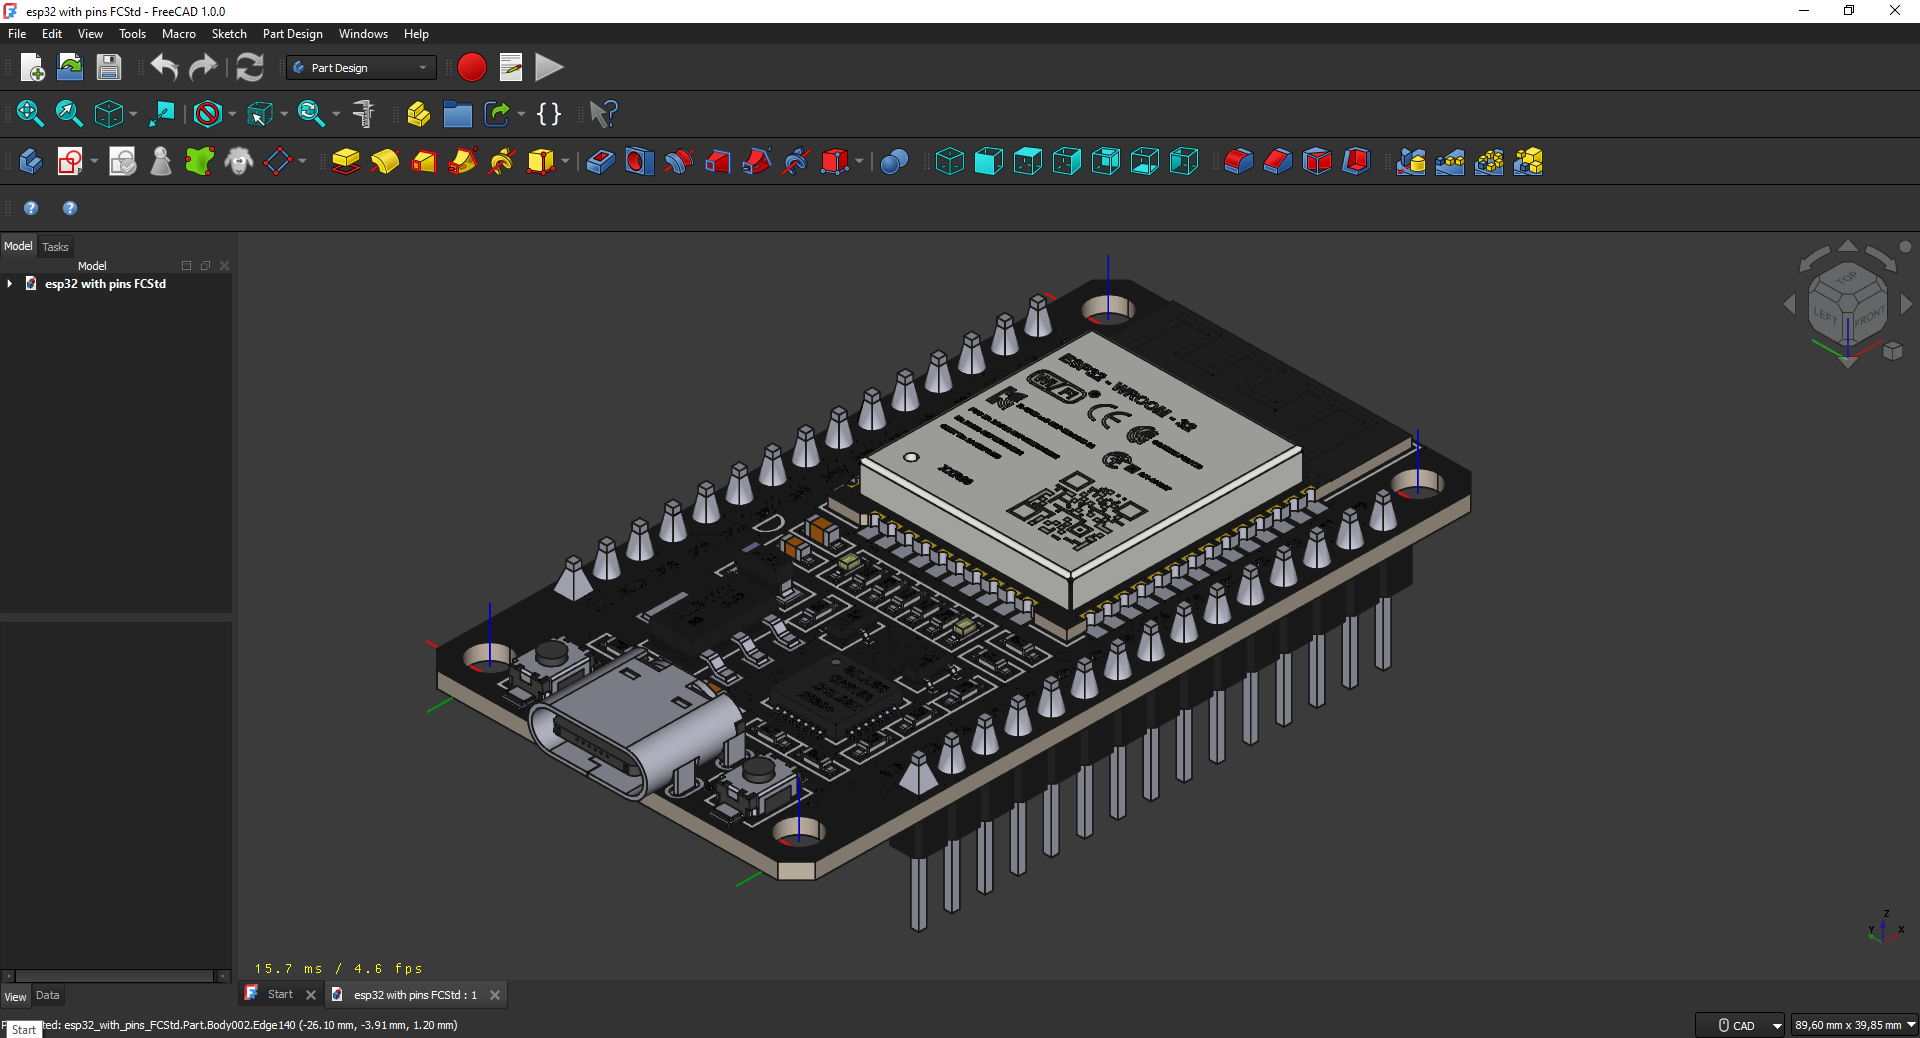The image size is (1920, 1038).
Task: Open the Macros dialog icon
Action: 511,67
